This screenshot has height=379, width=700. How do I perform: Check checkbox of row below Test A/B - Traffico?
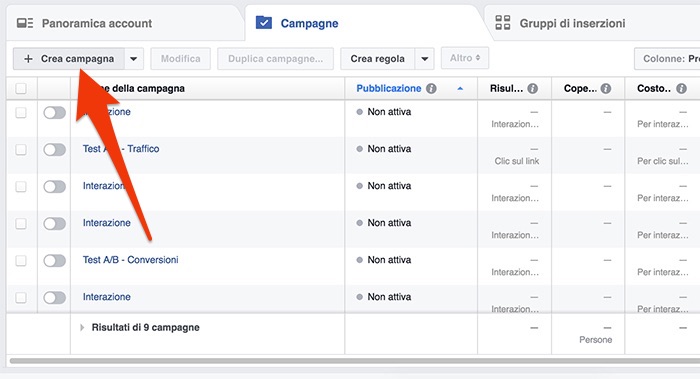[x=21, y=187]
